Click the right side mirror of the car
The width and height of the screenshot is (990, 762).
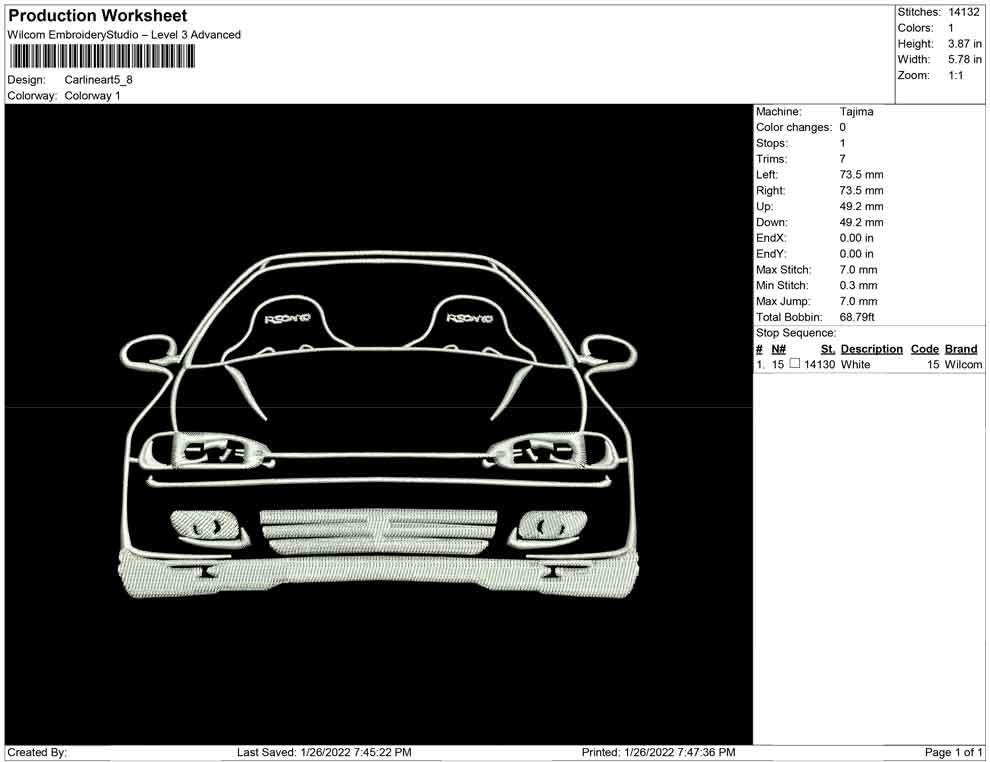click(608, 349)
